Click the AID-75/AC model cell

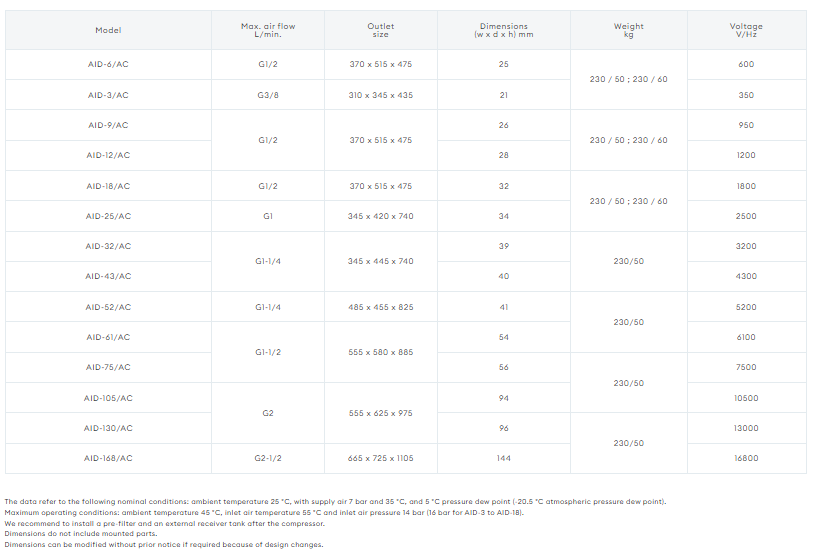tap(108, 368)
